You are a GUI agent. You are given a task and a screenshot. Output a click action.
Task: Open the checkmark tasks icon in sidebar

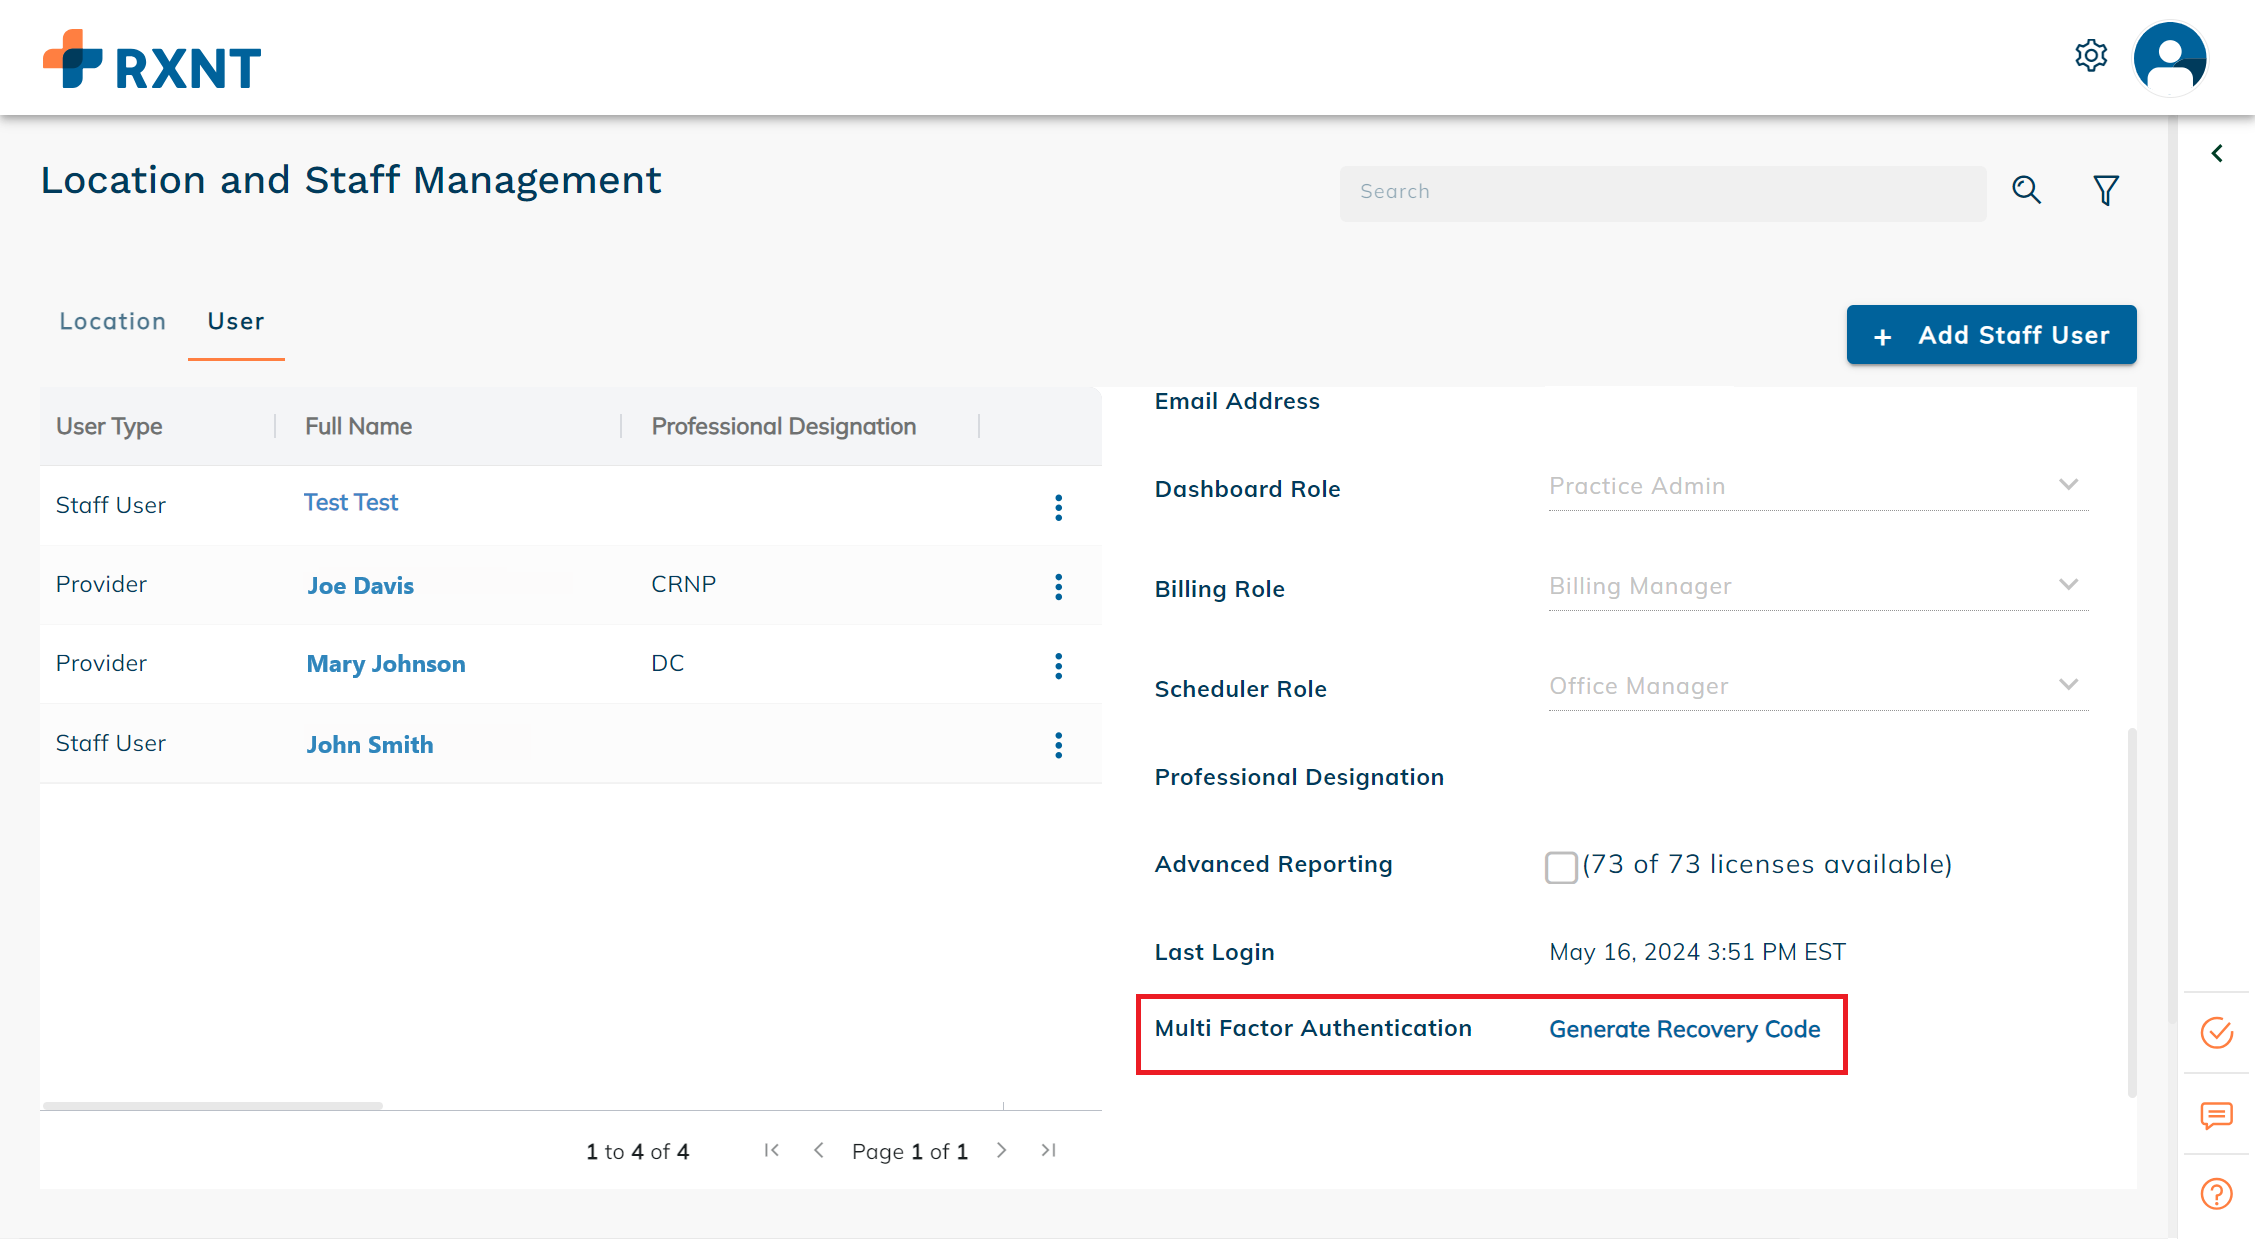[2216, 1032]
